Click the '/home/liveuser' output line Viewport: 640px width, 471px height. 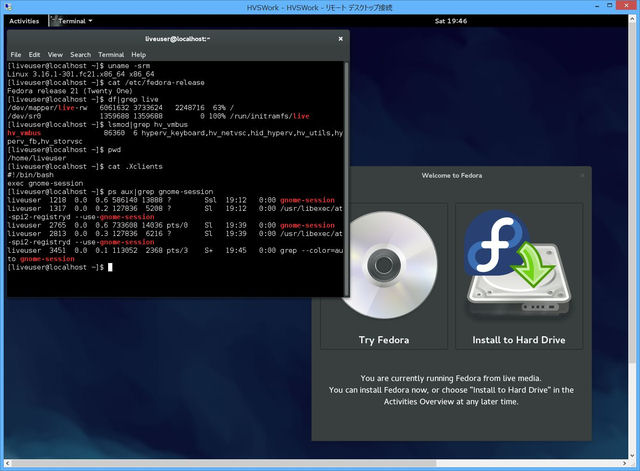pyautogui.click(x=37, y=158)
